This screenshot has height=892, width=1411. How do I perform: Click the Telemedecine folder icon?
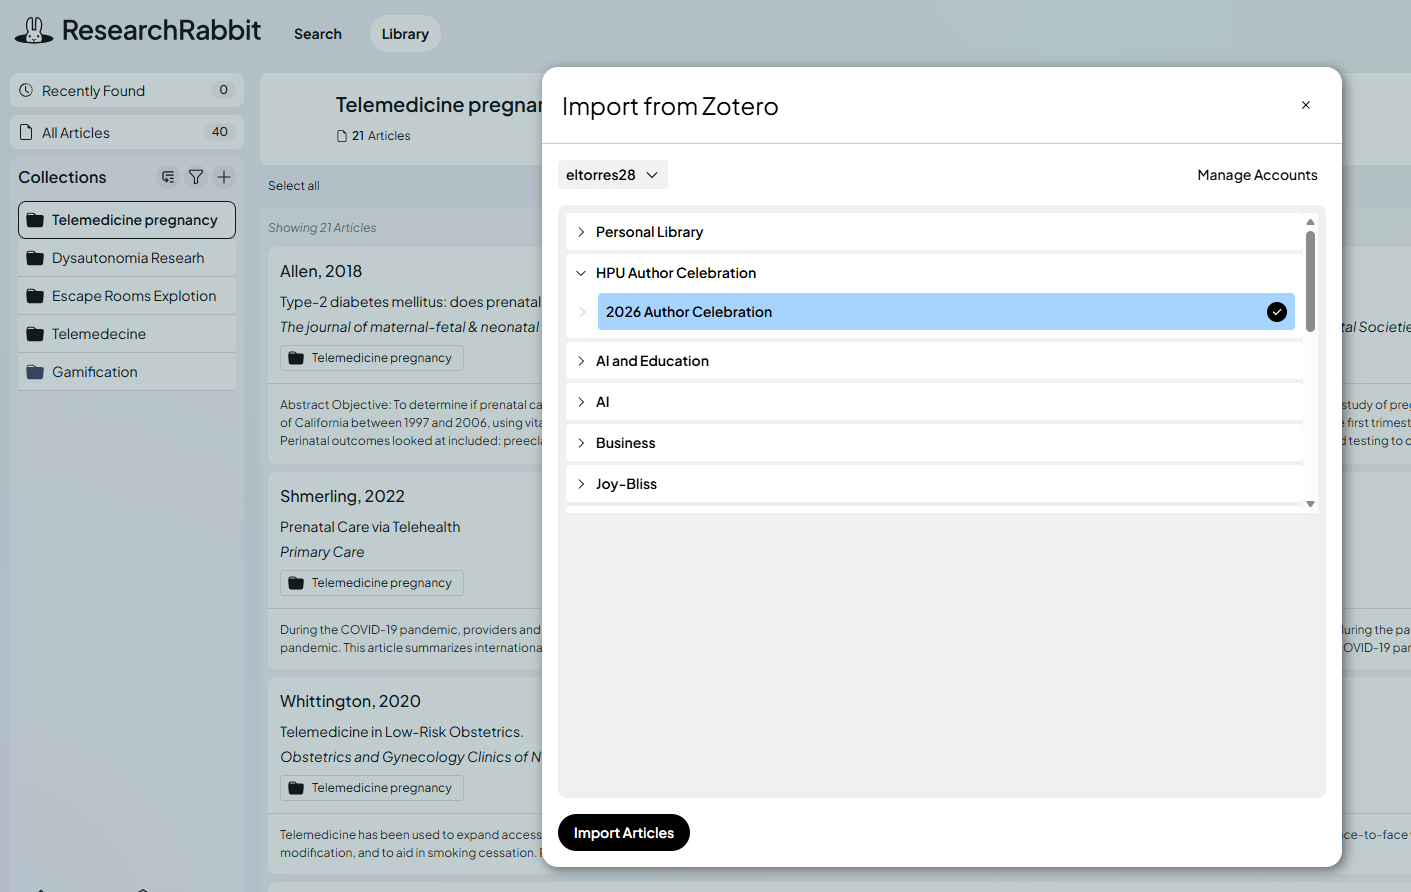35,334
